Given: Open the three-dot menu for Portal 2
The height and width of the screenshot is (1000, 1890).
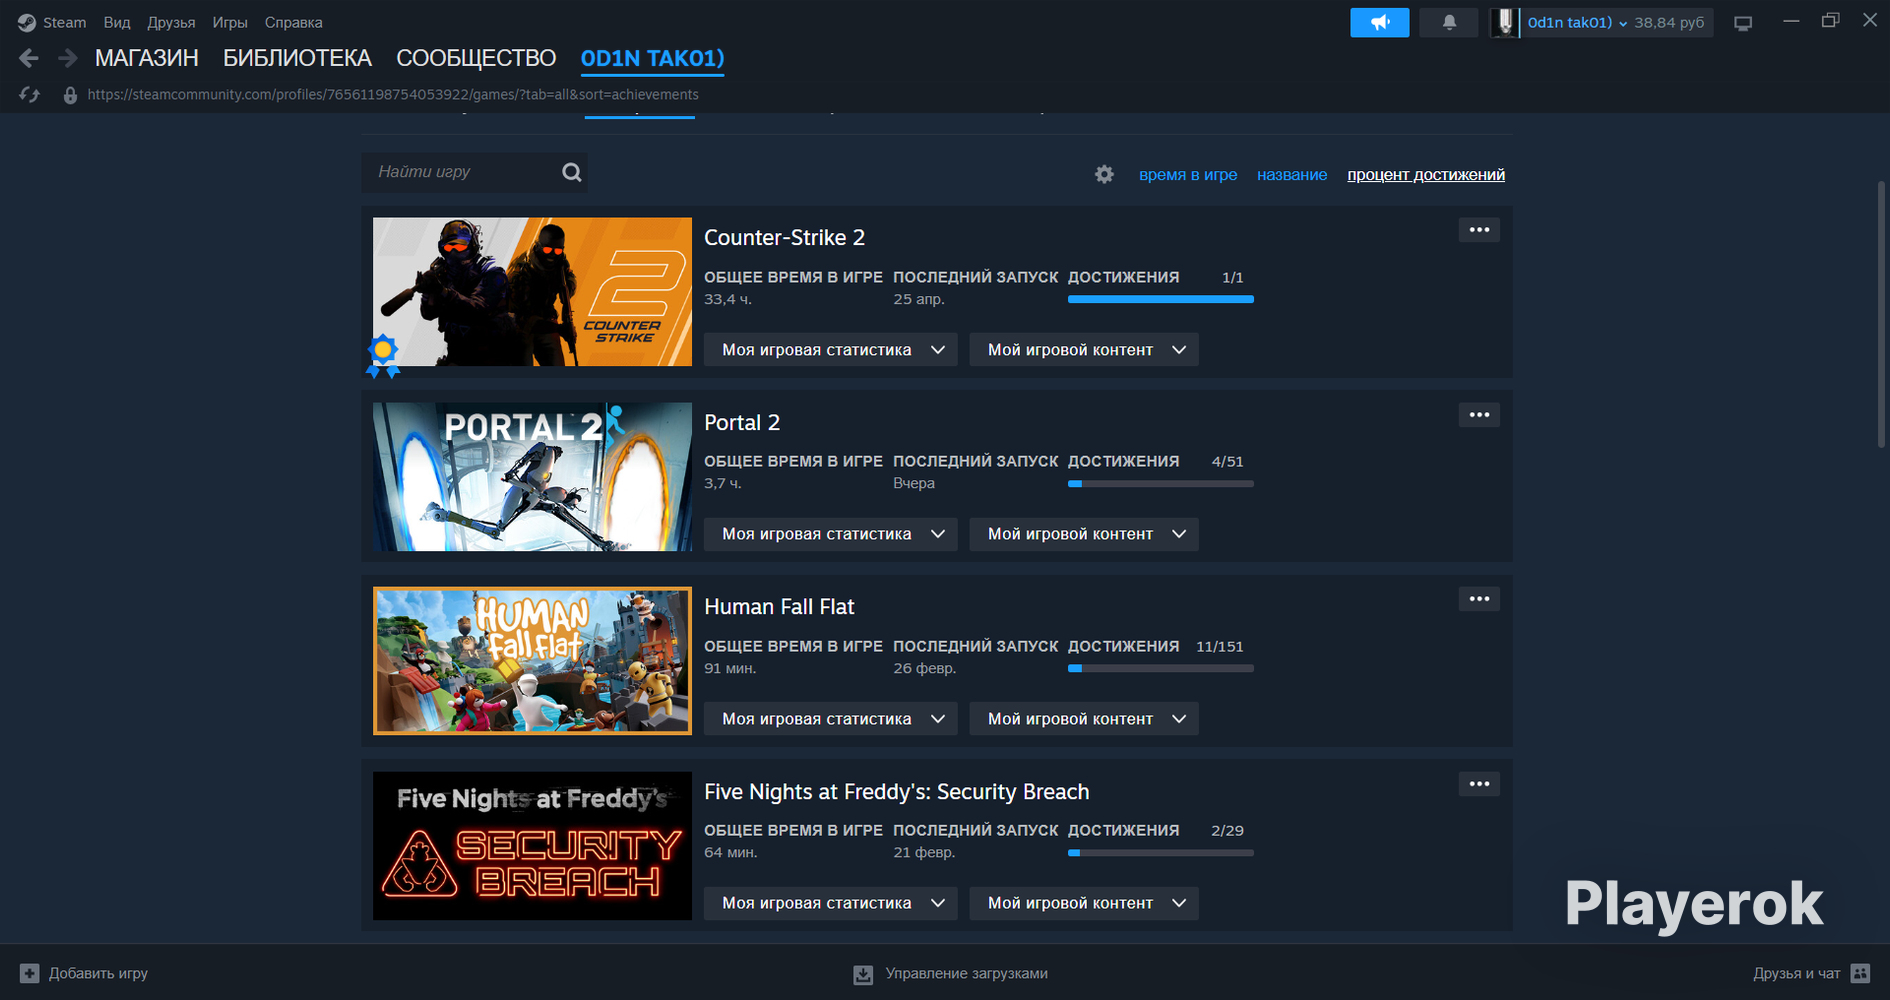Looking at the screenshot, I should pos(1479,415).
